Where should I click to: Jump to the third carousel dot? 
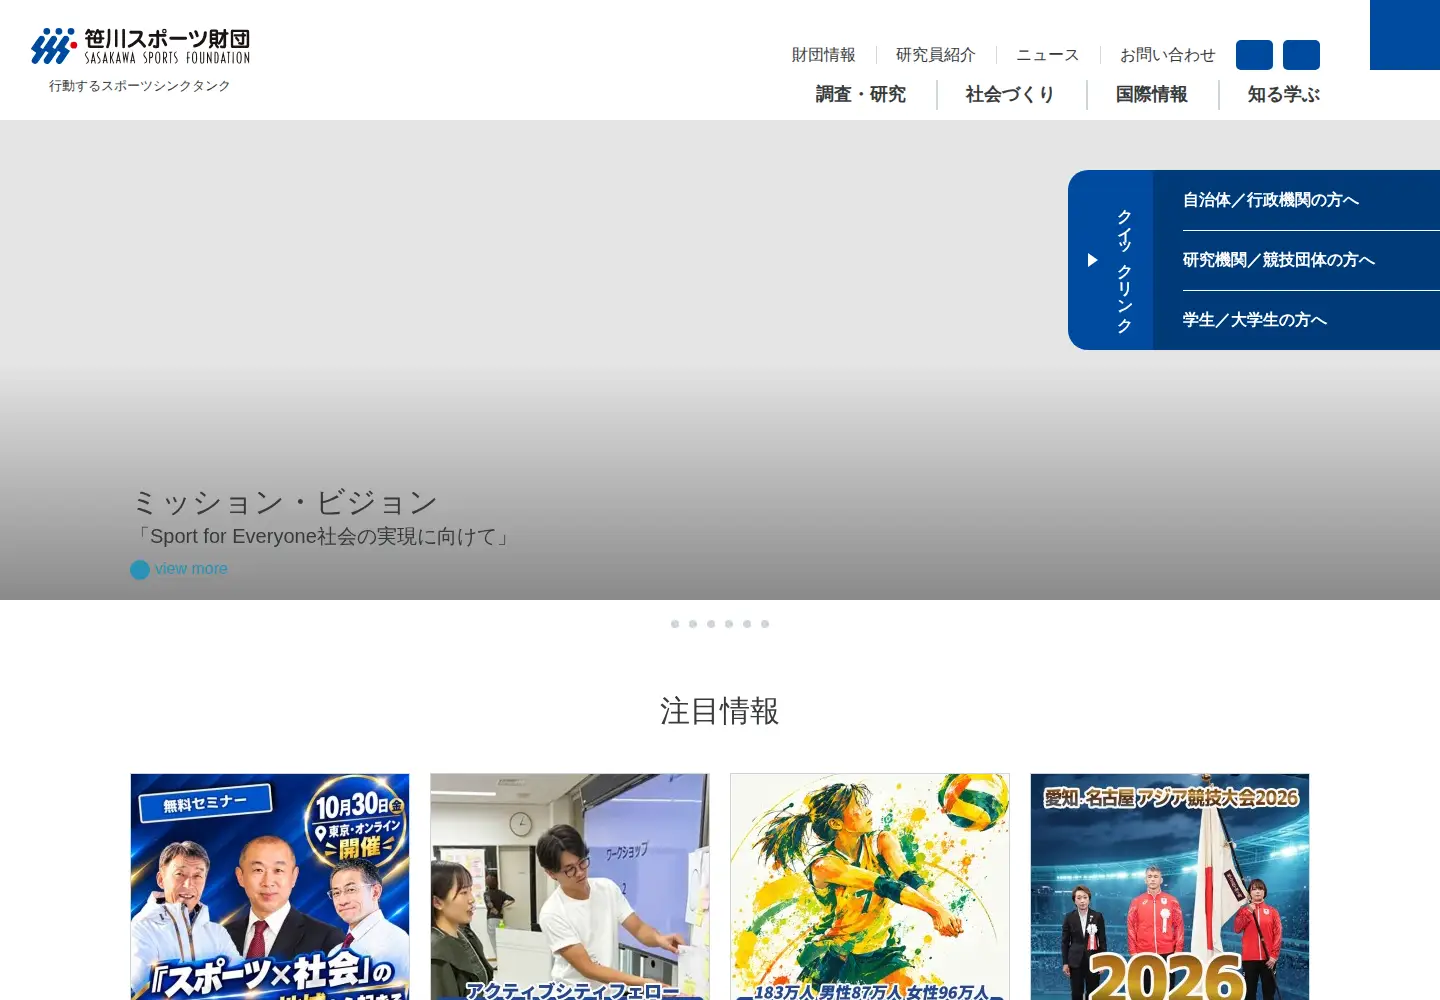(711, 624)
